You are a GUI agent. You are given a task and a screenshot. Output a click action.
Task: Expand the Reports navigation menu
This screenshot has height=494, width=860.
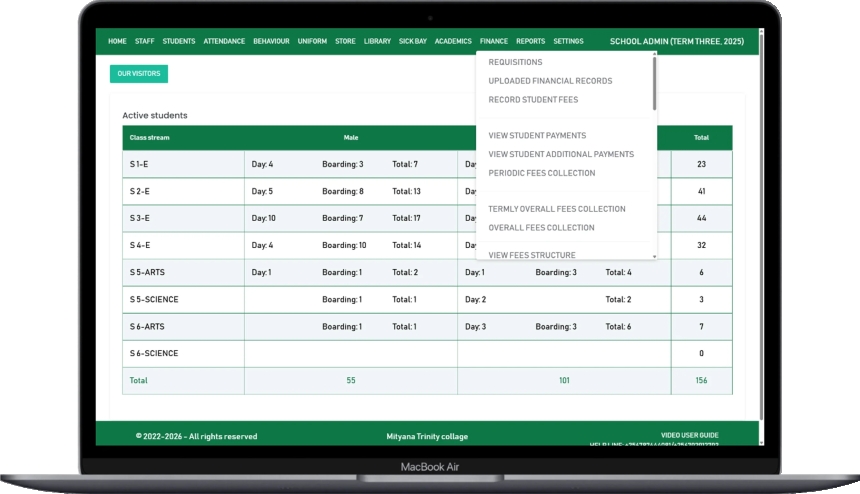(x=530, y=41)
